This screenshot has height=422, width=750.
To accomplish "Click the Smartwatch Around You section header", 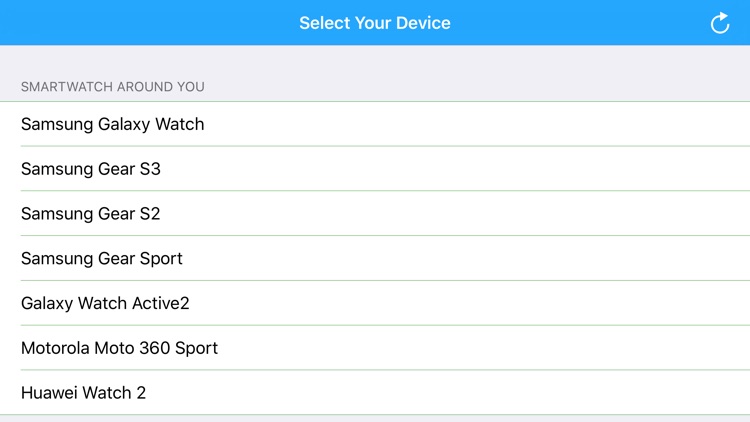I will (112, 87).
